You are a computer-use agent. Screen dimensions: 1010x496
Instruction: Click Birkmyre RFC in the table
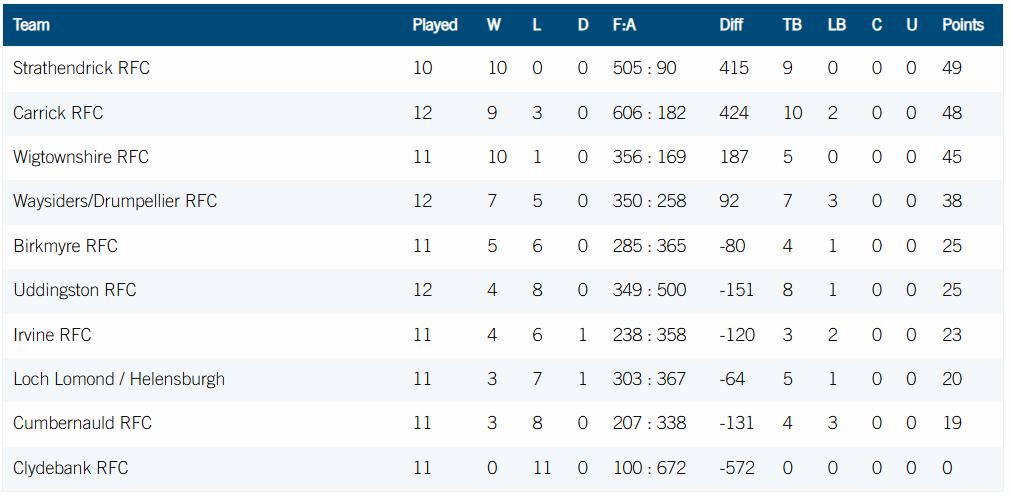pyautogui.click(x=65, y=246)
